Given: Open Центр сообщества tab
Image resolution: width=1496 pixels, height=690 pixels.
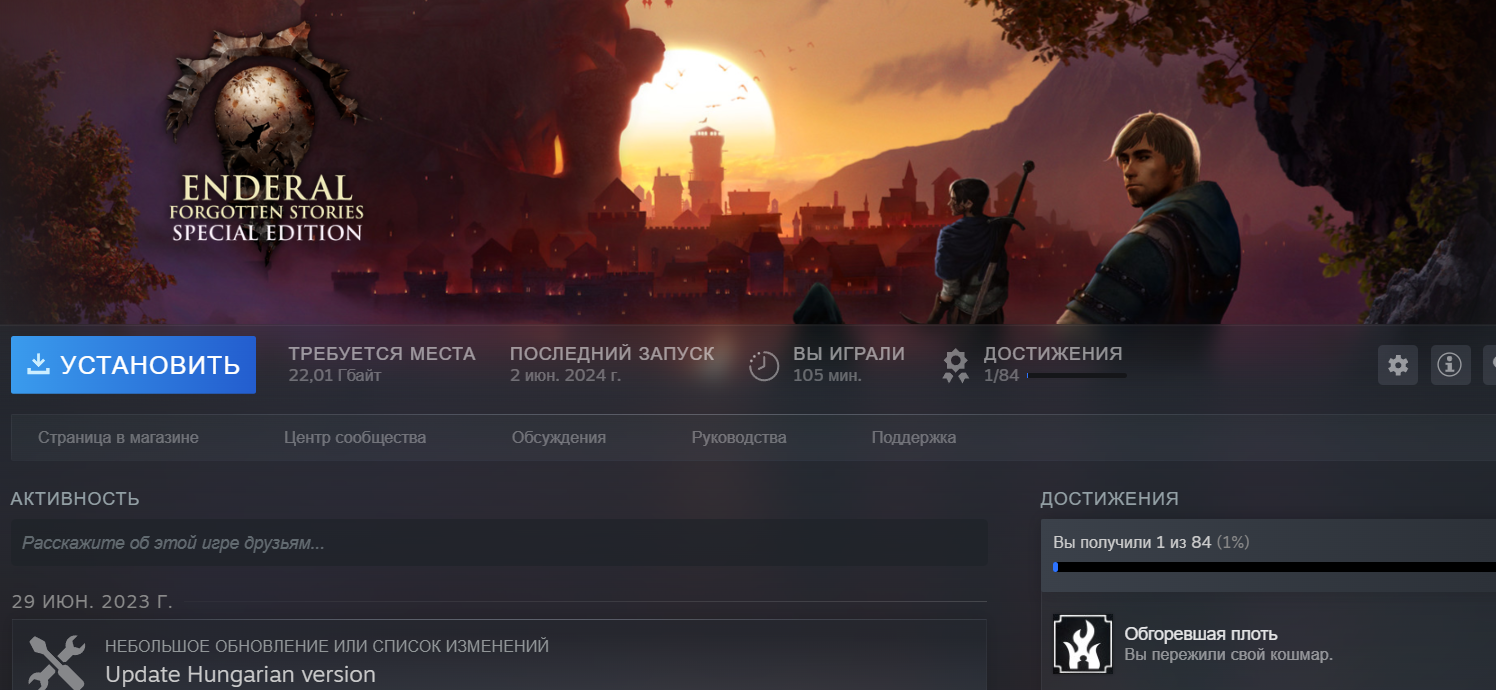Looking at the screenshot, I should coord(355,438).
